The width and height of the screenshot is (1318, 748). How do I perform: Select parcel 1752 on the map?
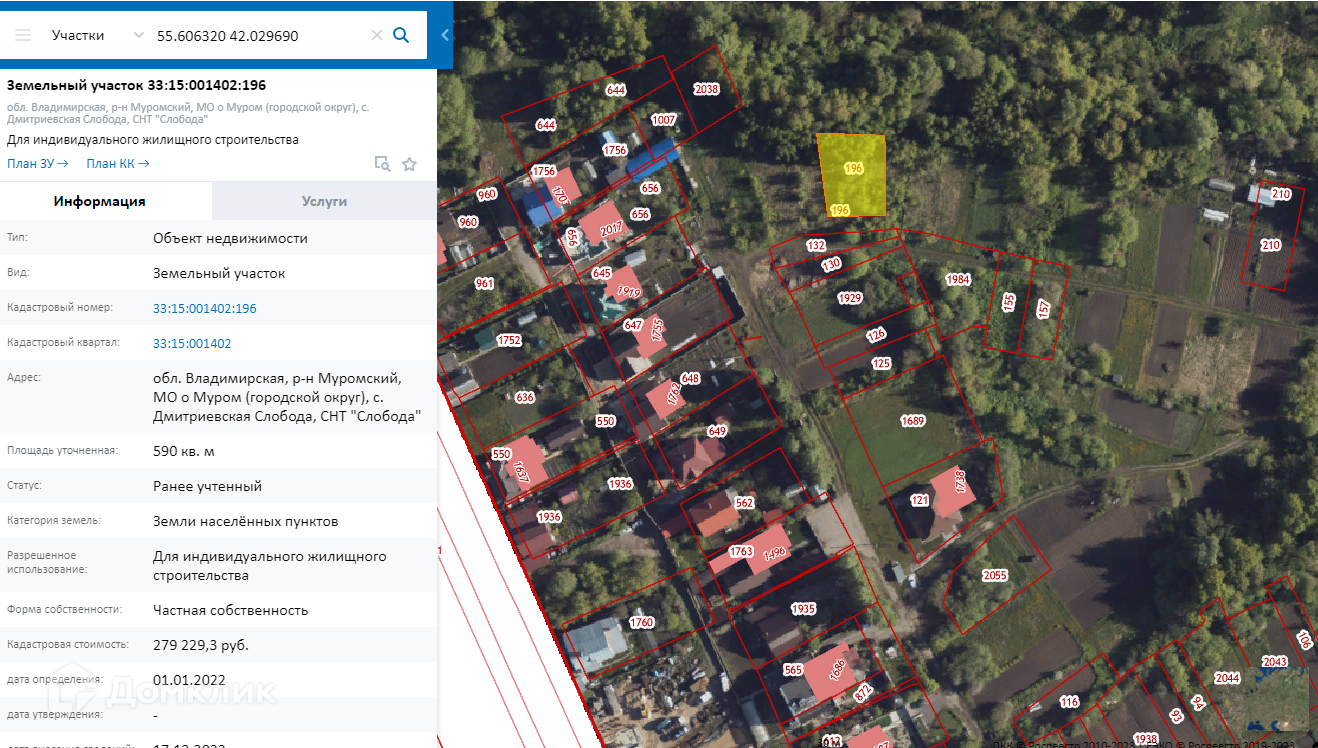pyautogui.click(x=509, y=340)
